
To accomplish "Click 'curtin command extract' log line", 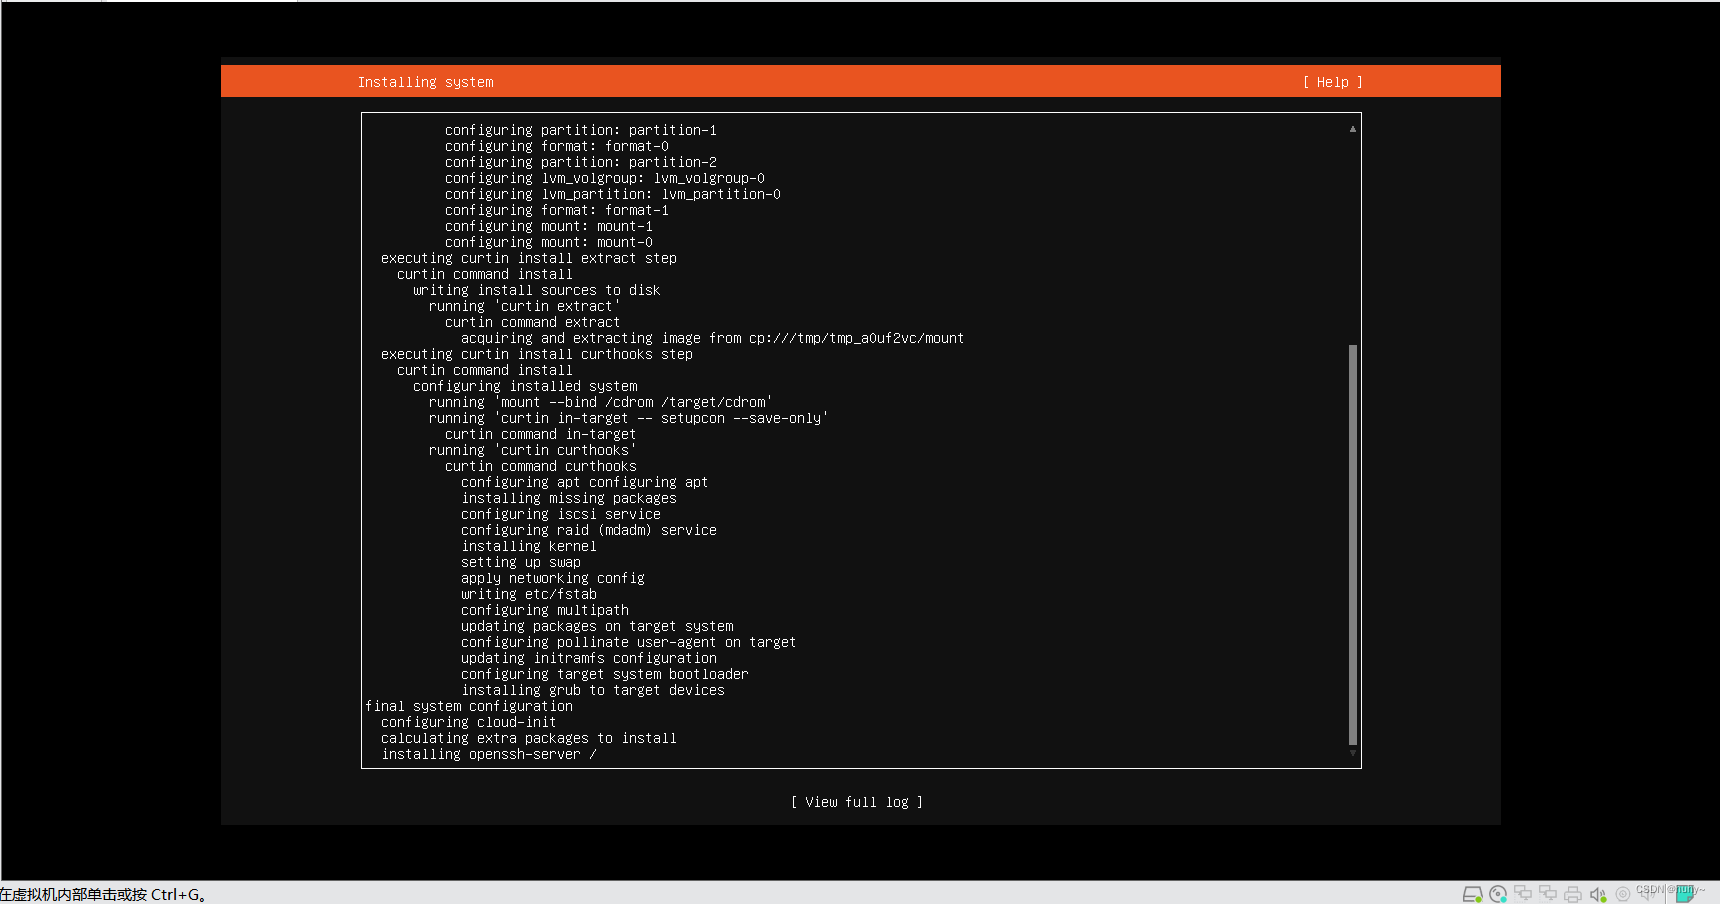I will (532, 322).
